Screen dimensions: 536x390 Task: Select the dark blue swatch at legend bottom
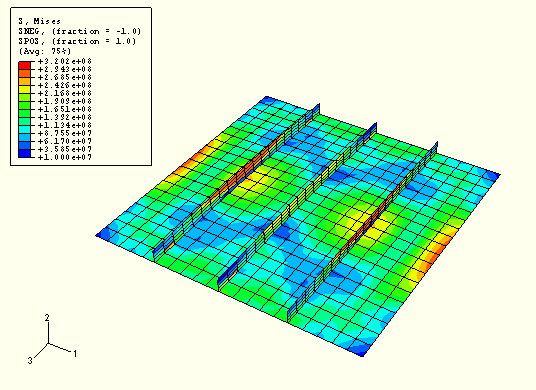click(25, 153)
